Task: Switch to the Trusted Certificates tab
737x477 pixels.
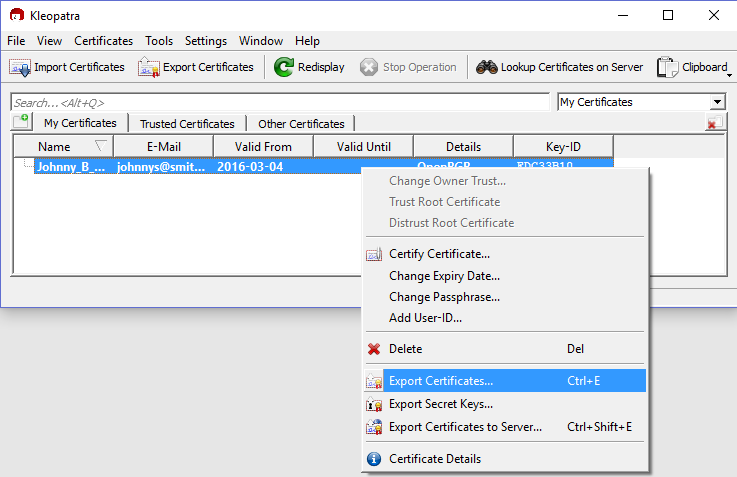Action: pyautogui.click(x=187, y=124)
